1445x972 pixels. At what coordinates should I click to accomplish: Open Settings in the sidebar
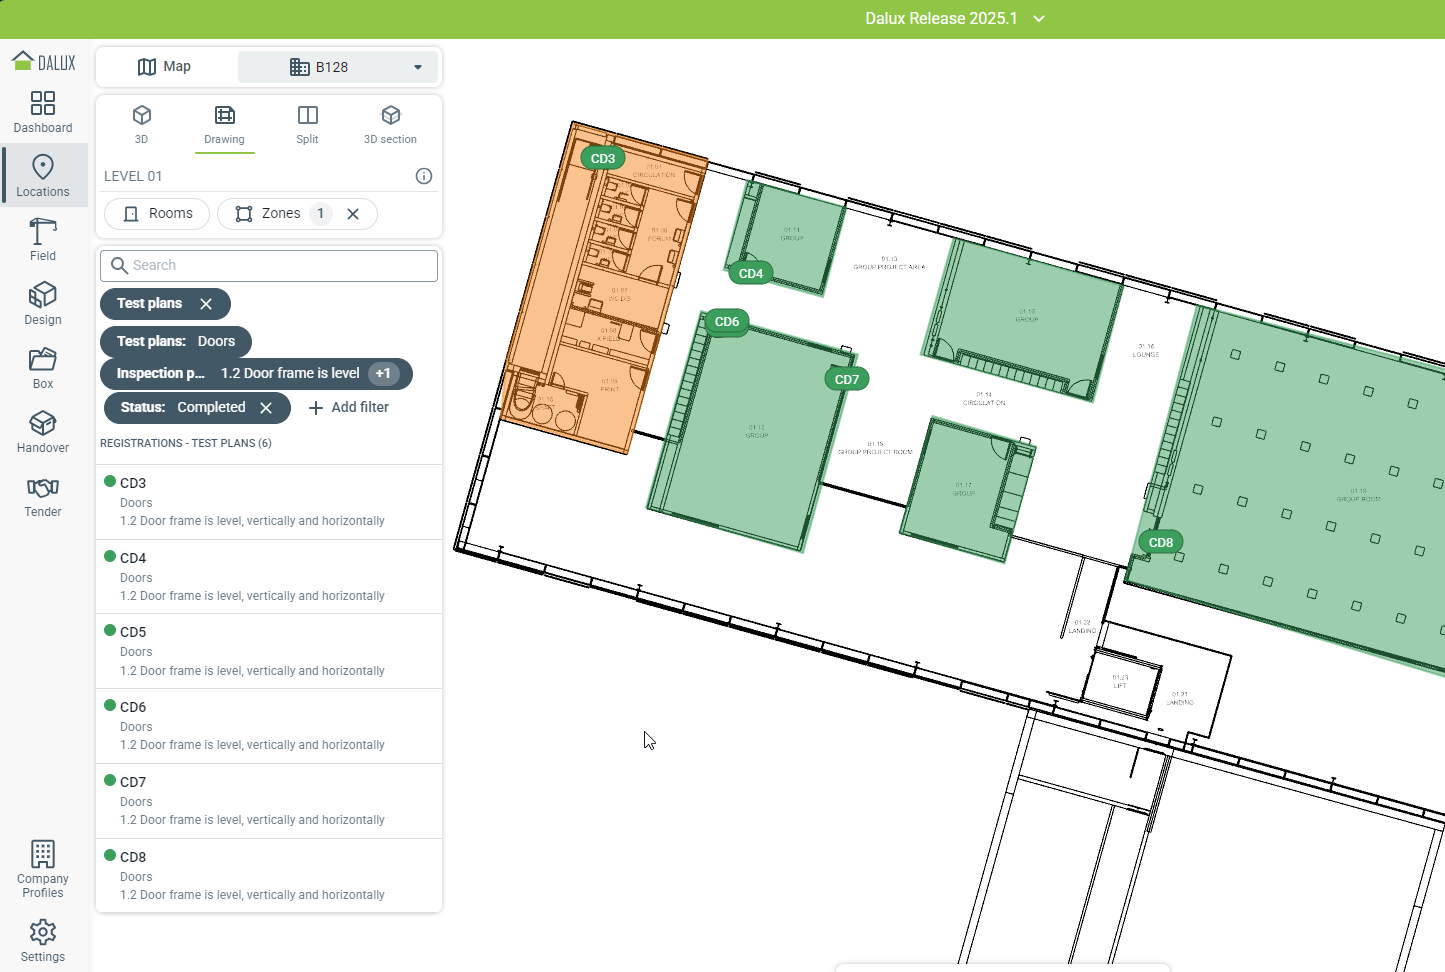43,941
